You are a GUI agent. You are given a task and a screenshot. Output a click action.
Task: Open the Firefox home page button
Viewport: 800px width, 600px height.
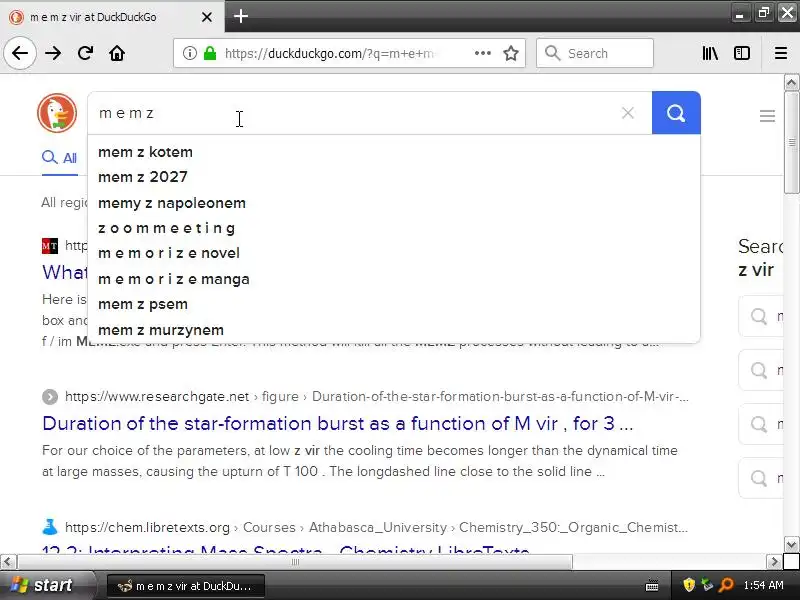click(117, 53)
